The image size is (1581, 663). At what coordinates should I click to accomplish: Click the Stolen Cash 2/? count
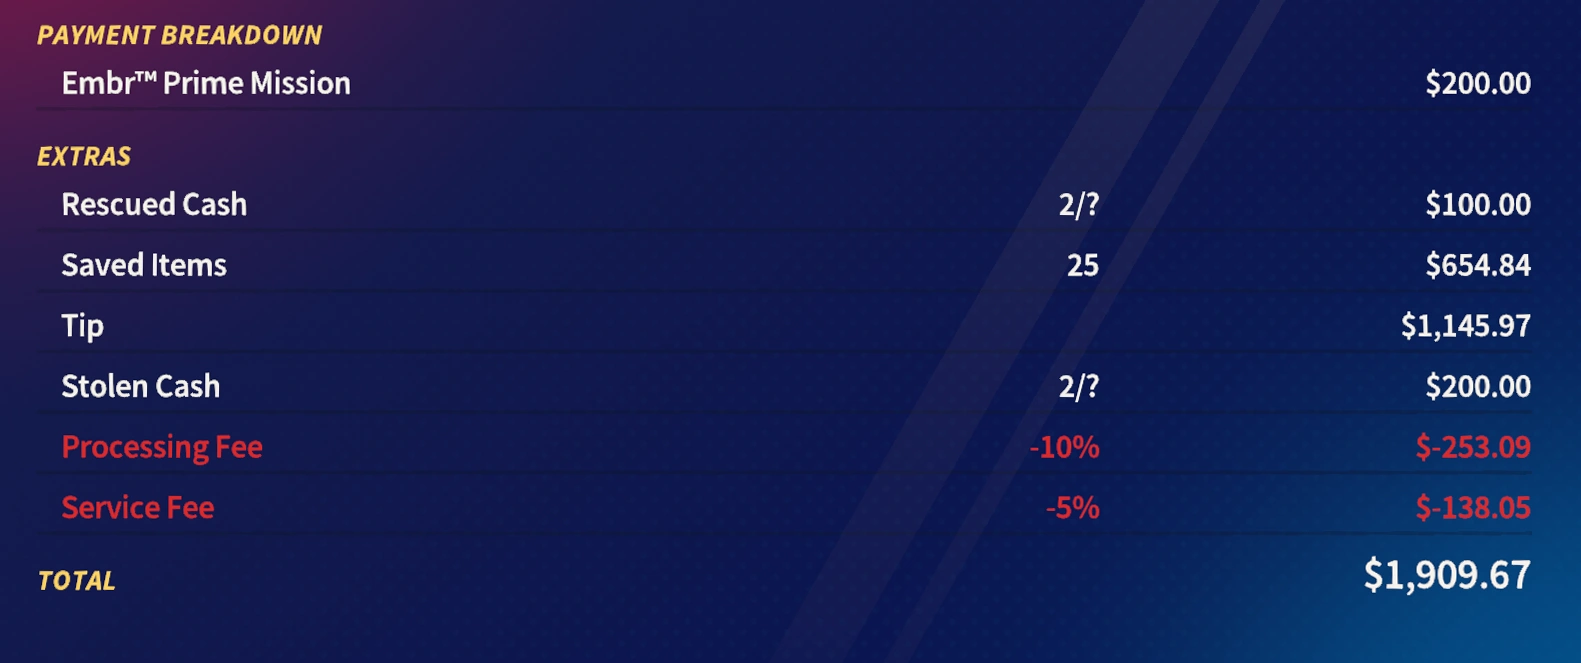click(x=1078, y=386)
